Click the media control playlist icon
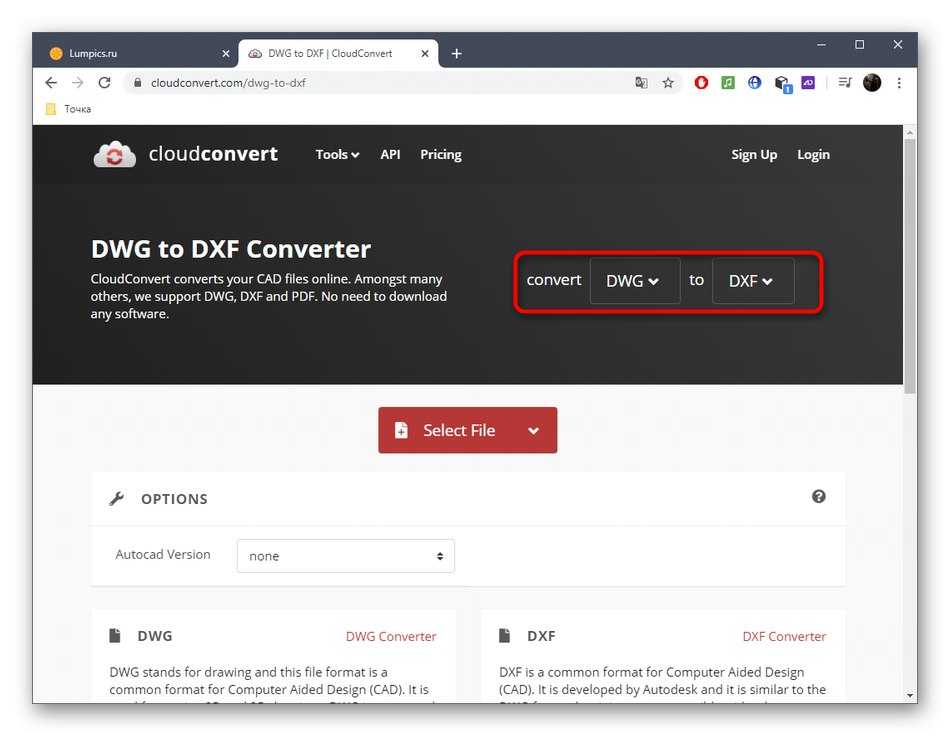The image size is (950, 736). (844, 83)
